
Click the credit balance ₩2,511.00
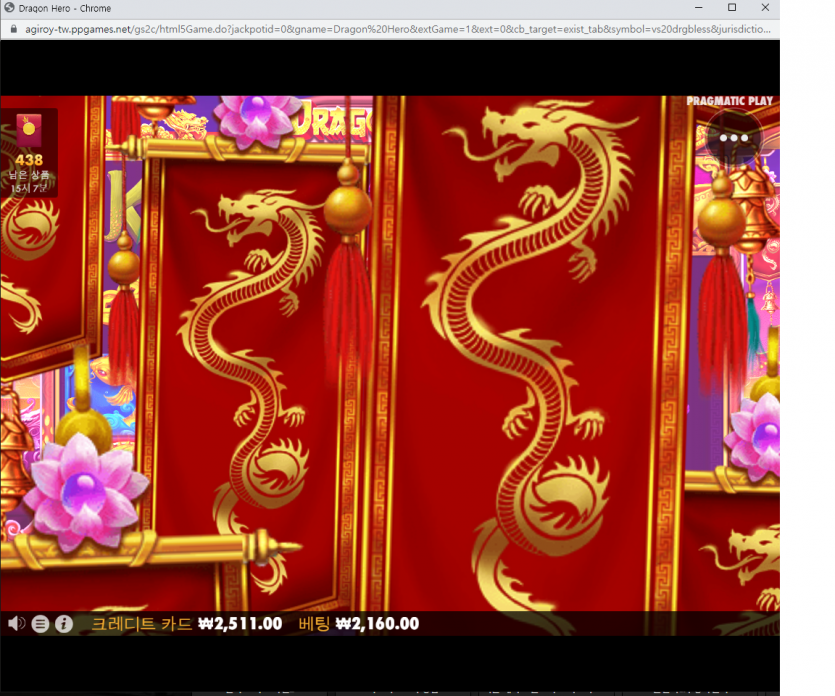[x=240, y=624]
